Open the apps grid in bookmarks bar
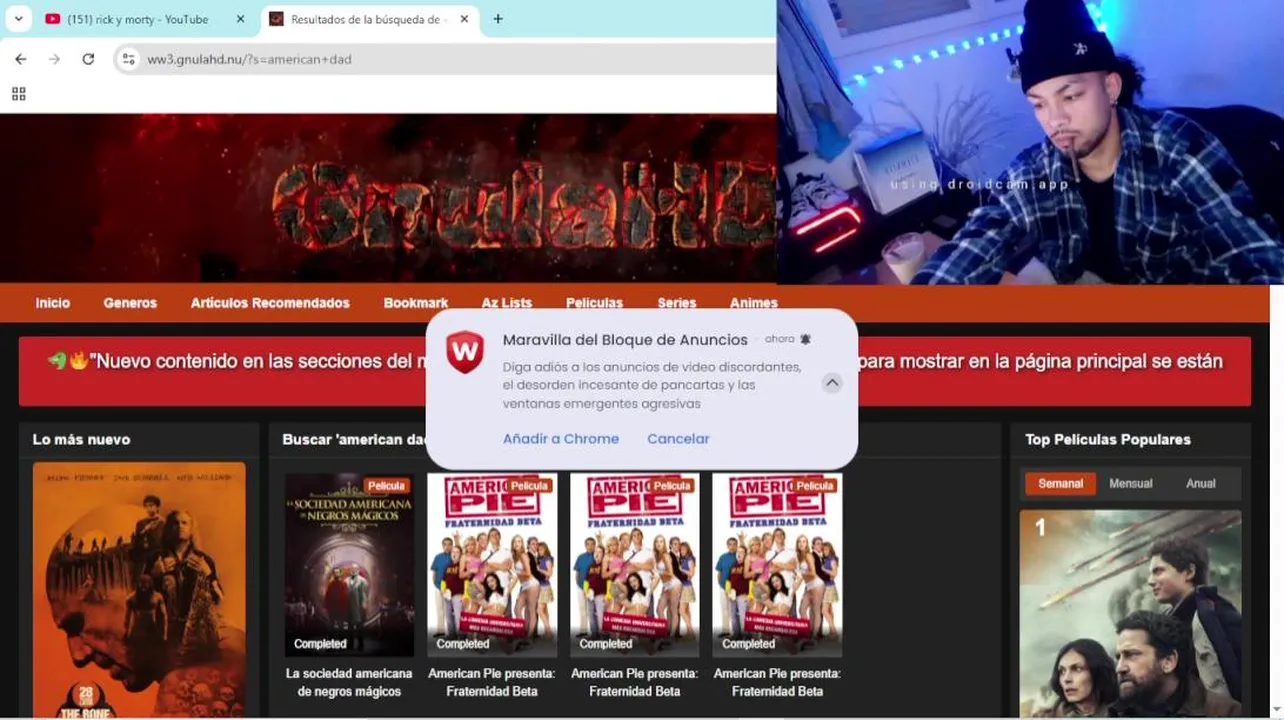Image resolution: width=1284 pixels, height=720 pixels. point(18,94)
